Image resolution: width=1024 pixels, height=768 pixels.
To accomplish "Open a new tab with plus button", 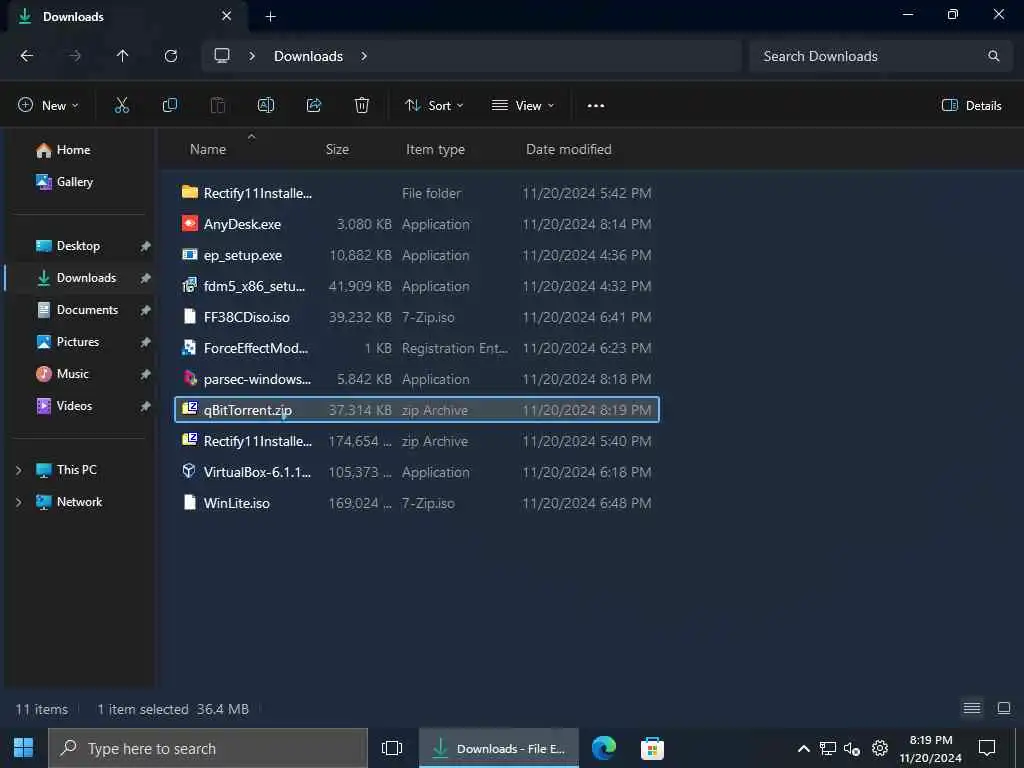I will (270, 16).
